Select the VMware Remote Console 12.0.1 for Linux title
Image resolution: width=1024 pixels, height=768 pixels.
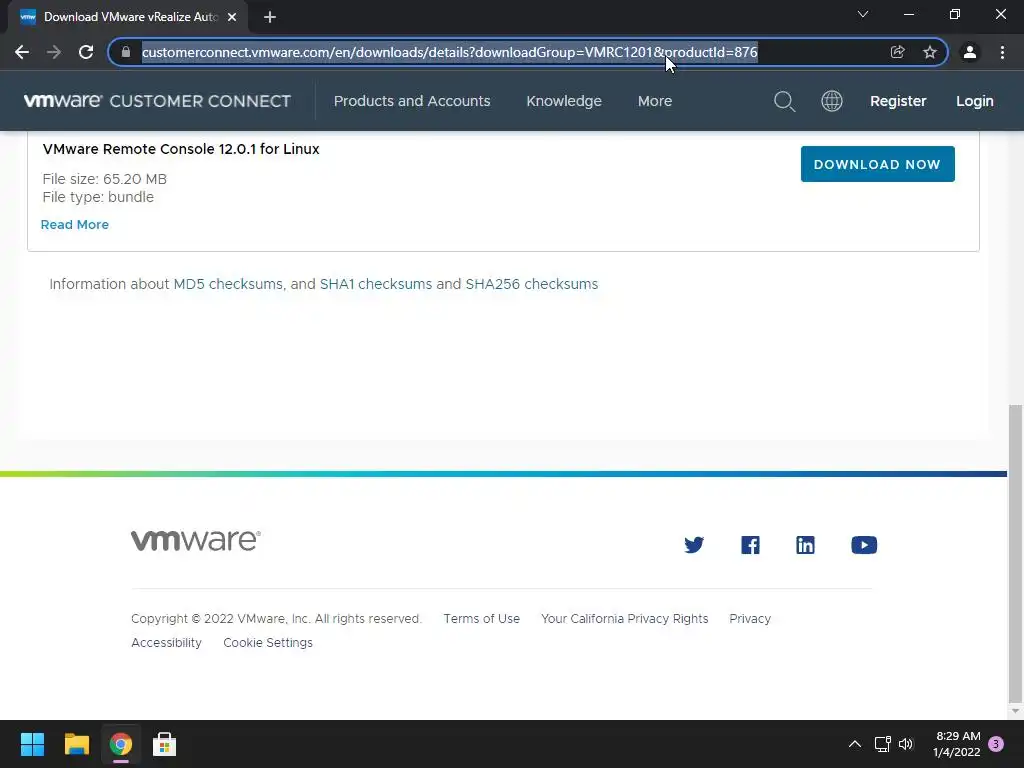181,149
